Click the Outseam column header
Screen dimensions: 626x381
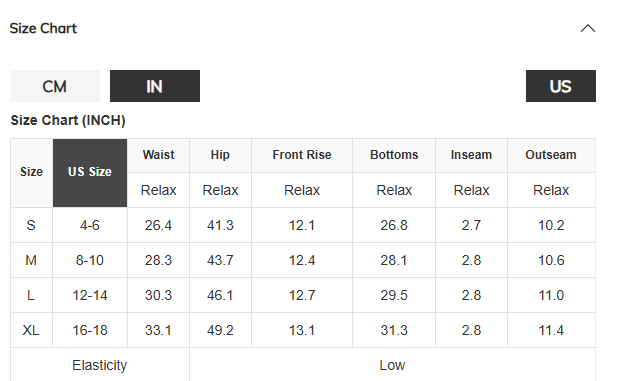pyautogui.click(x=551, y=155)
